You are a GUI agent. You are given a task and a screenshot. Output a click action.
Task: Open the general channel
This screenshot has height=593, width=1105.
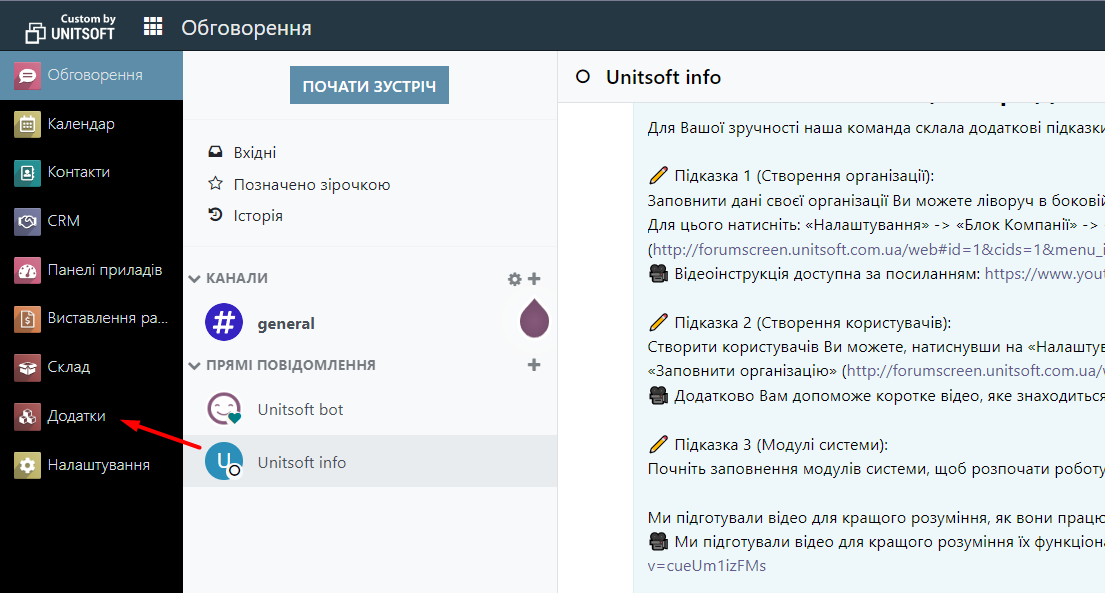(370, 323)
